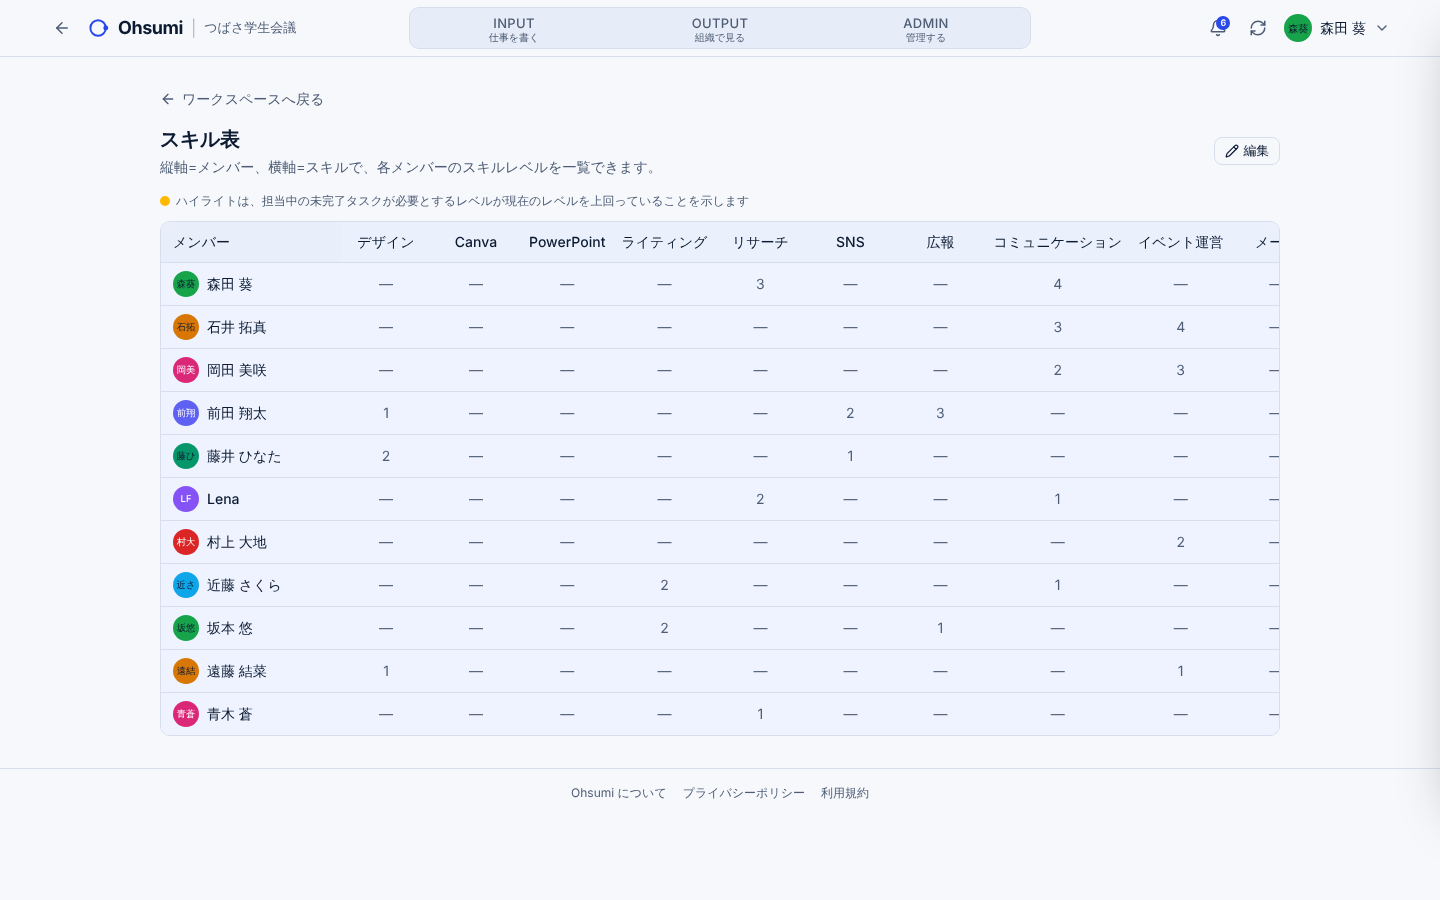Click 村上 大地's avatar icon

point(186,542)
